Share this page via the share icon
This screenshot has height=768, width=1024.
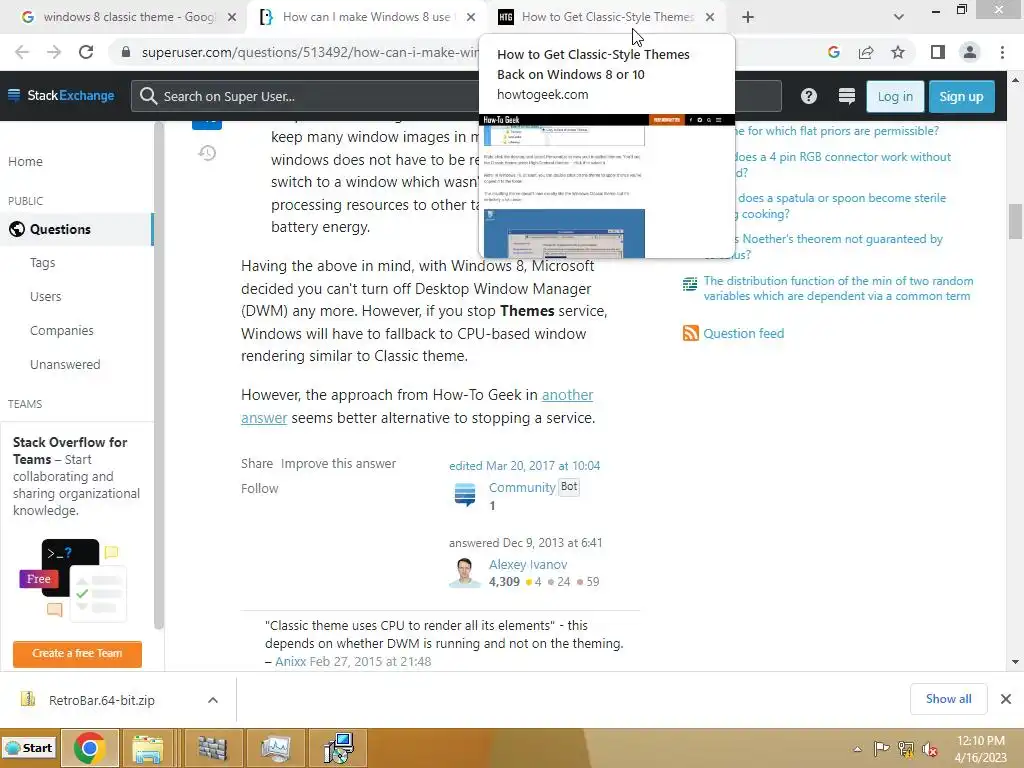(x=866, y=52)
